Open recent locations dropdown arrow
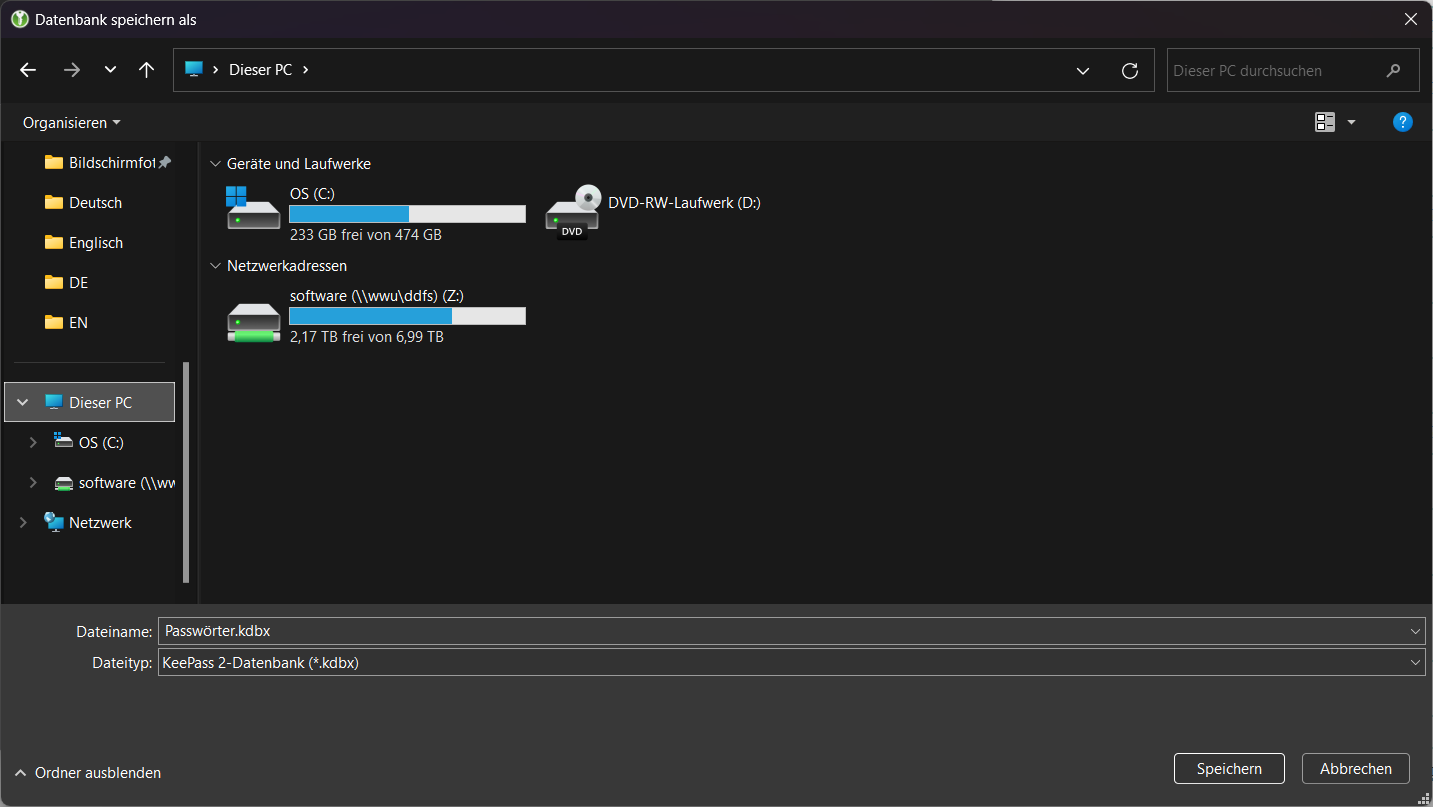1433x807 pixels. pyautogui.click(x=110, y=70)
